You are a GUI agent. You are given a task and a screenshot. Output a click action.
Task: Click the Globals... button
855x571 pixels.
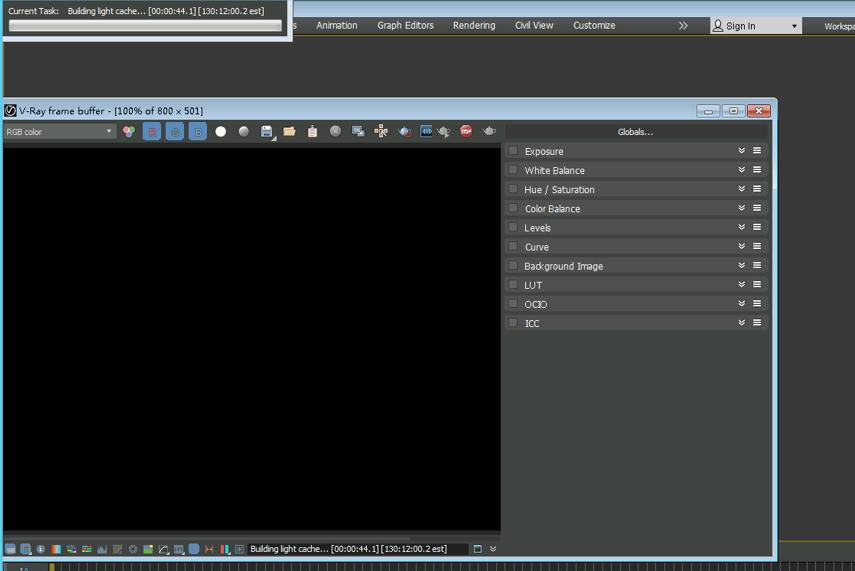(635, 132)
